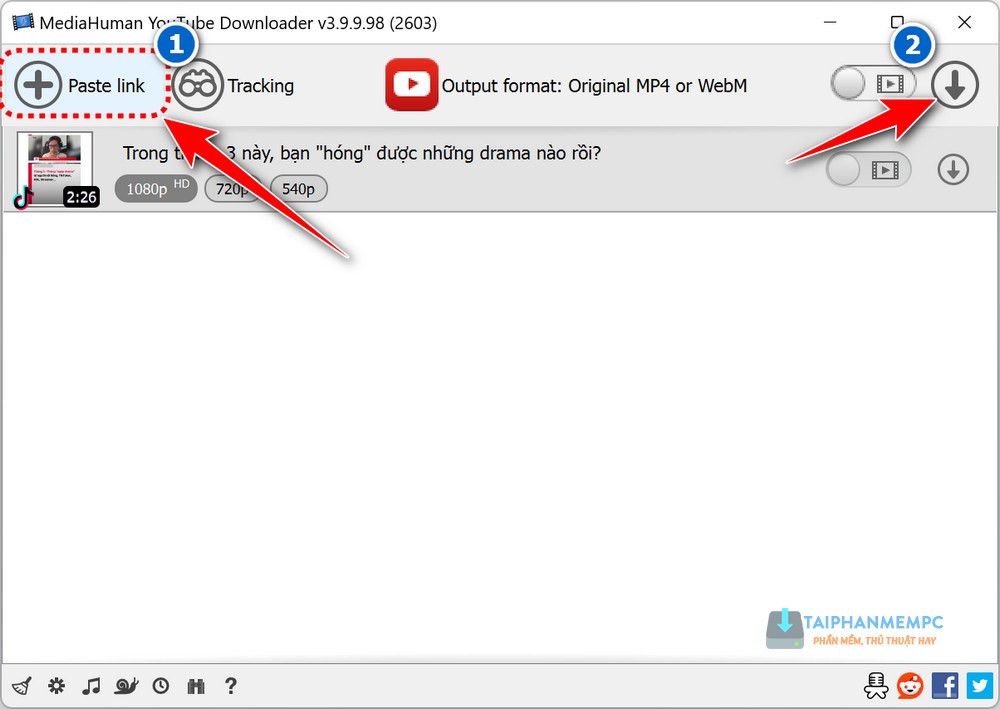This screenshot has width=1000, height=709.
Task: Open the Reddit link icon
Action: click(x=910, y=685)
